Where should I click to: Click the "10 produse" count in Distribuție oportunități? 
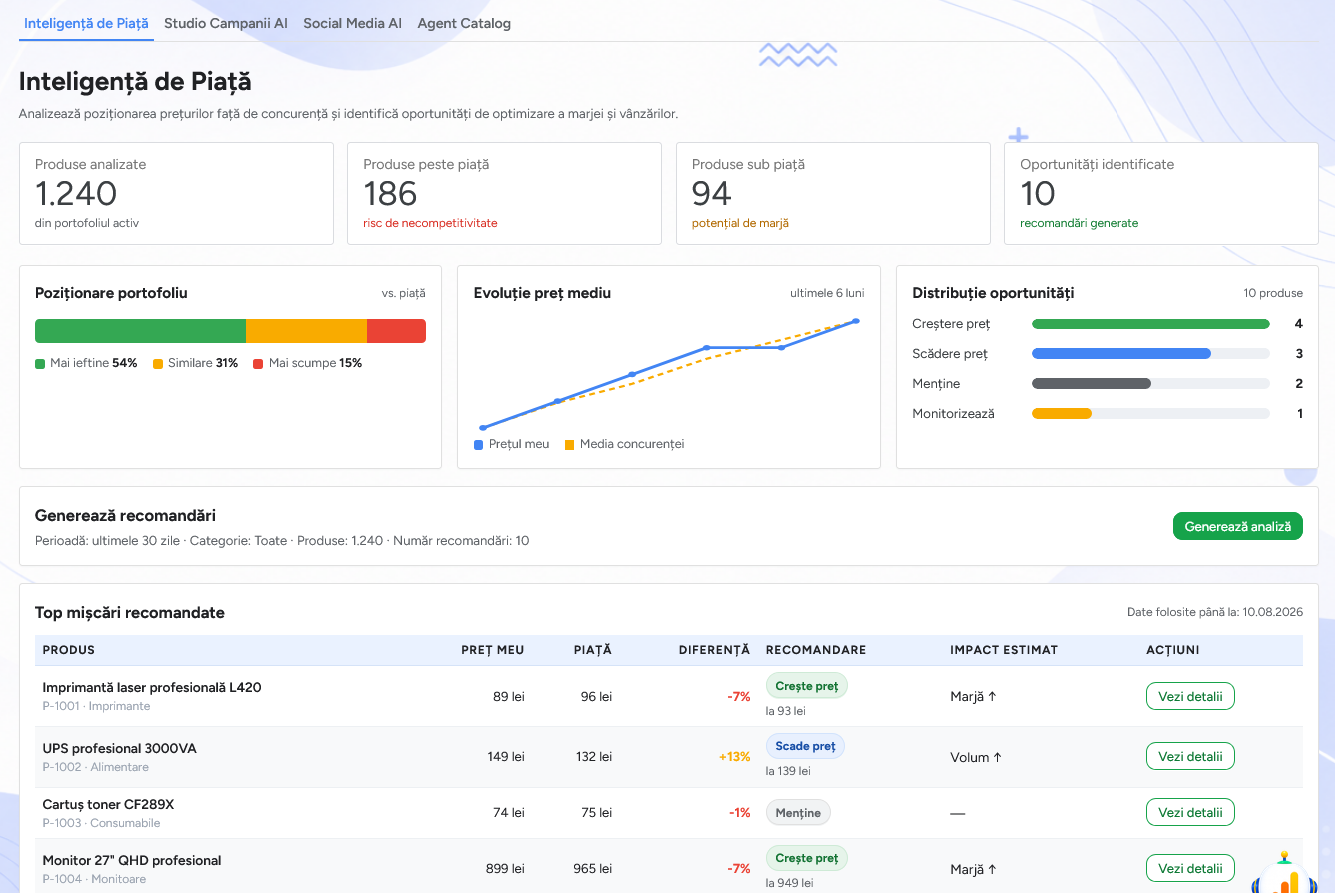click(1273, 293)
